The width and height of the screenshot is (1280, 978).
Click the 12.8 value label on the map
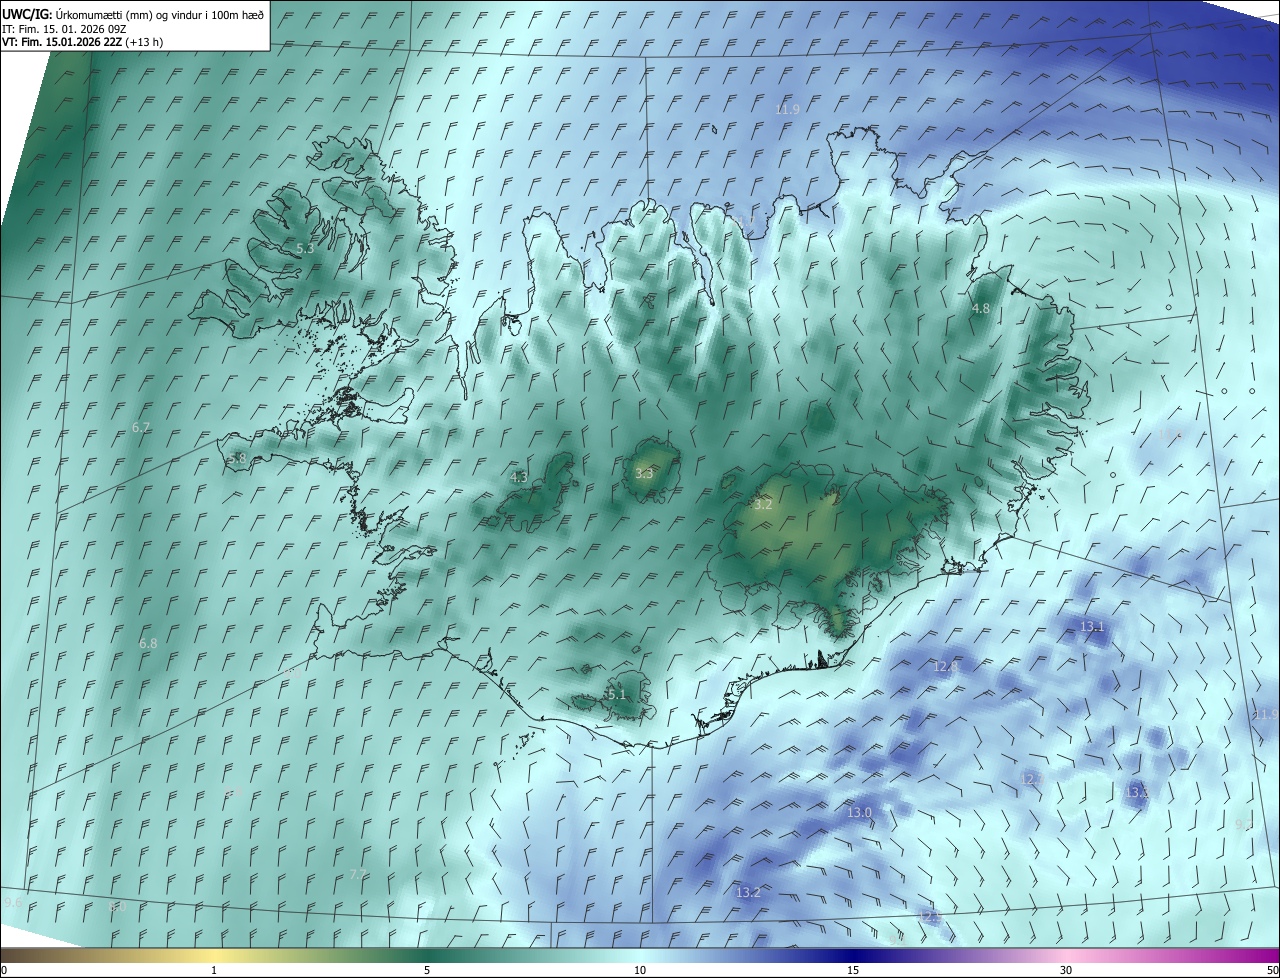945,666
